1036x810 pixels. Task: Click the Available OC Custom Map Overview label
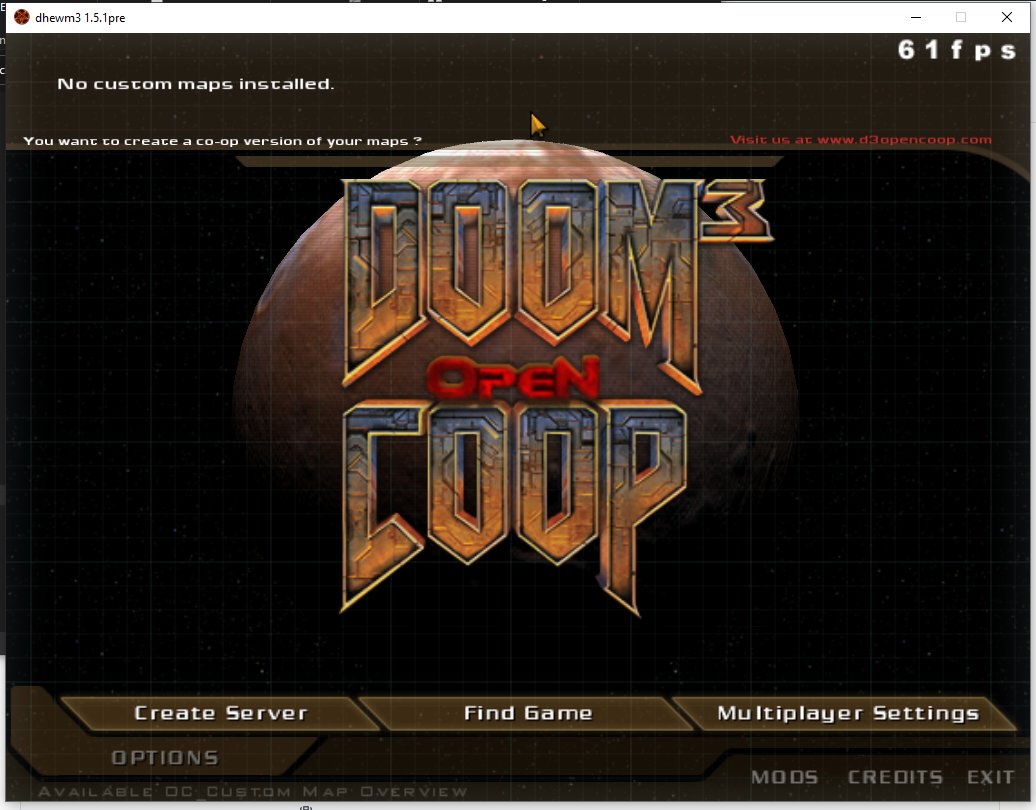252,792
